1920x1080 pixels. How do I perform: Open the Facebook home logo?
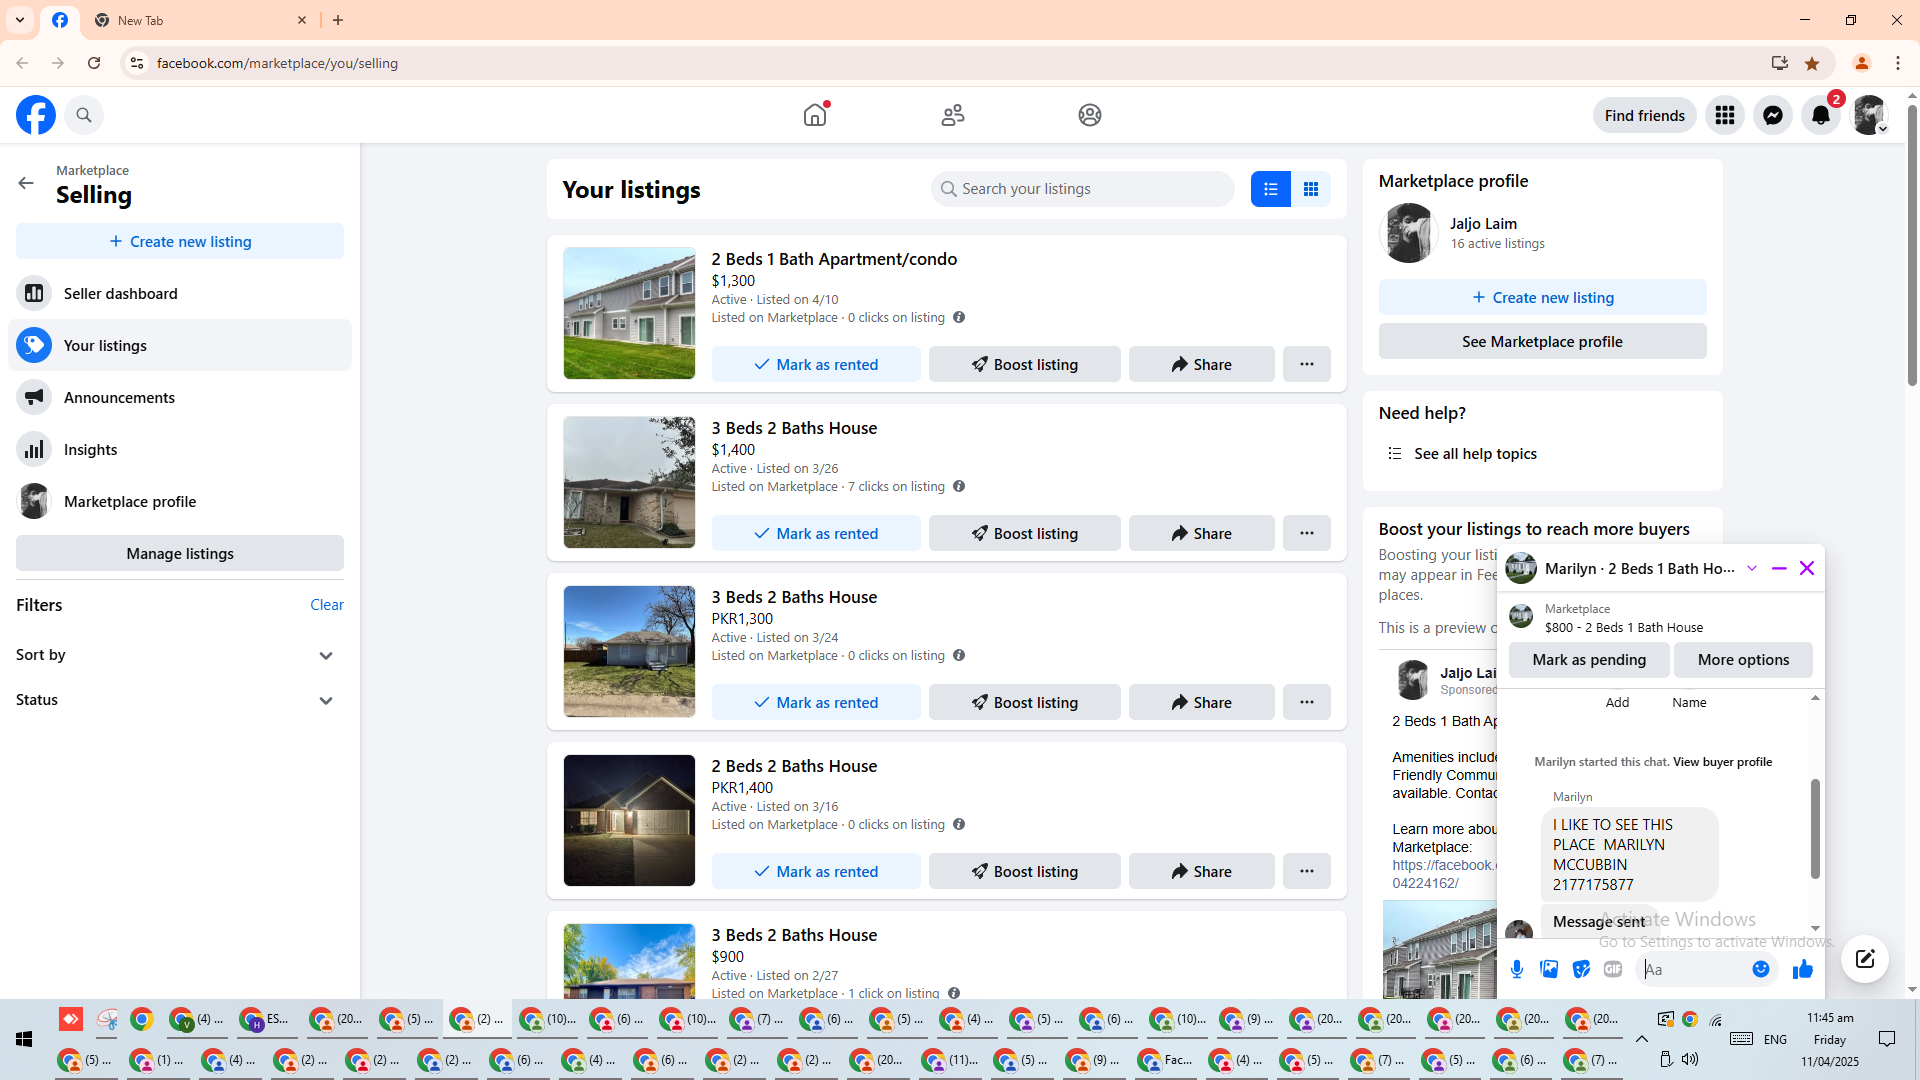[36, 115]
